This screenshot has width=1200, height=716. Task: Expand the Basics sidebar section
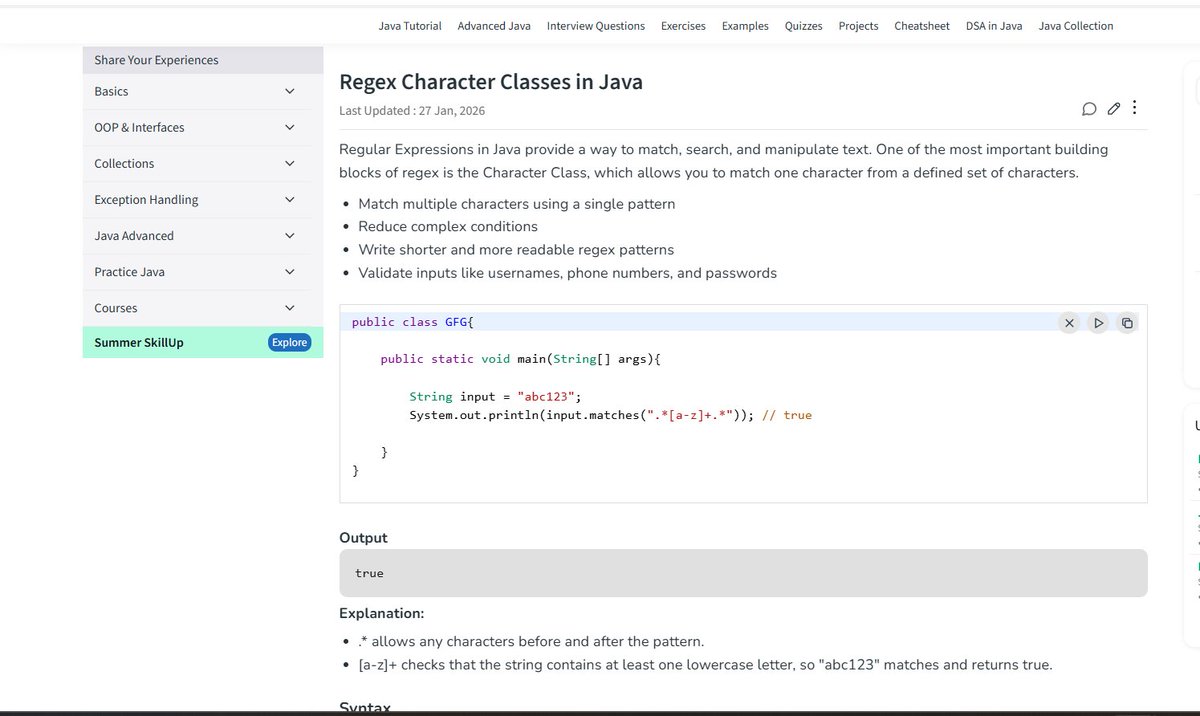click(289, 91)
